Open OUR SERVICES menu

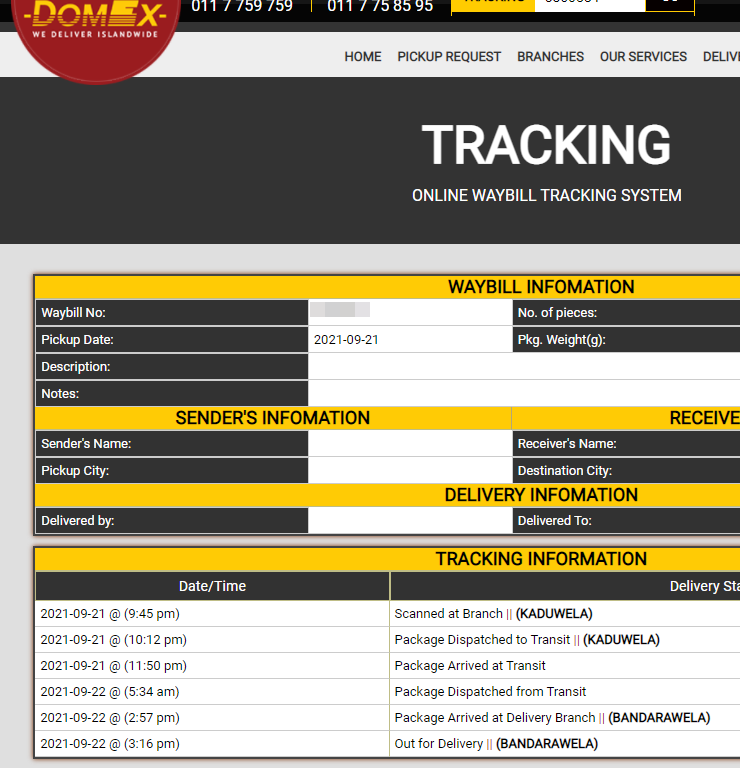point(643,57)
